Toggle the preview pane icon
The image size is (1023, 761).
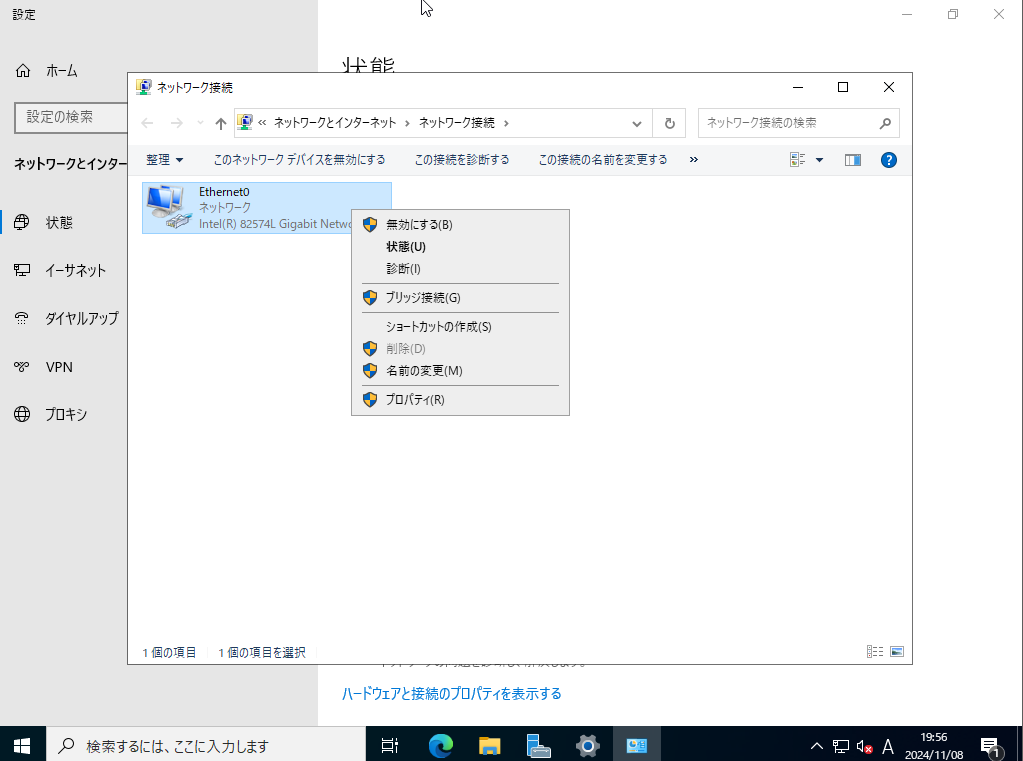pyautogui.click(x=852, y=160)
